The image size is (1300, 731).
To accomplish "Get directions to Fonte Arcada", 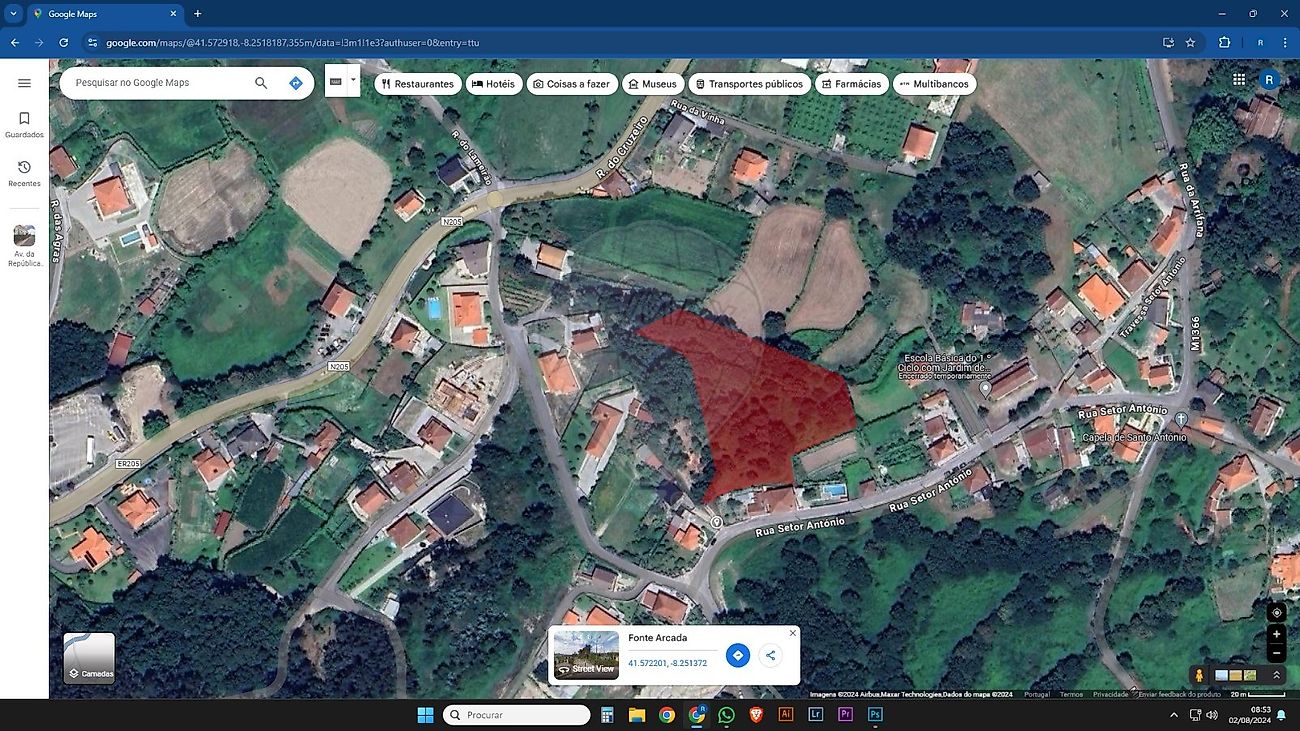I will (x=738, y=656).
